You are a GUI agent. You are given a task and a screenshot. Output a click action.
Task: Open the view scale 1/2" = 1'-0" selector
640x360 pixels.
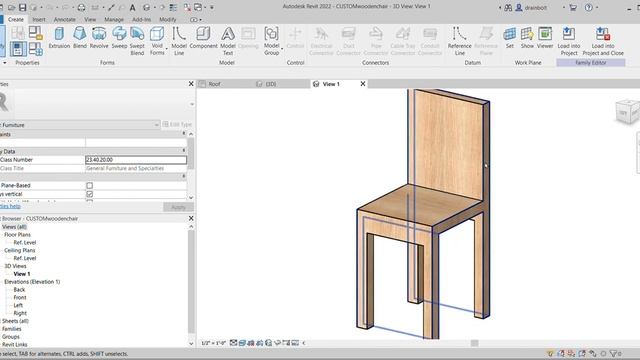(x=213, y=343)
